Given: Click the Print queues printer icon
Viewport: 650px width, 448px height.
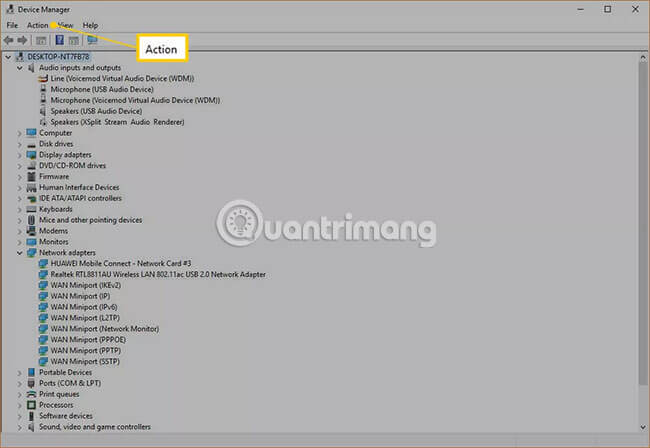Looking at the screenshot, I should point(31,394).
